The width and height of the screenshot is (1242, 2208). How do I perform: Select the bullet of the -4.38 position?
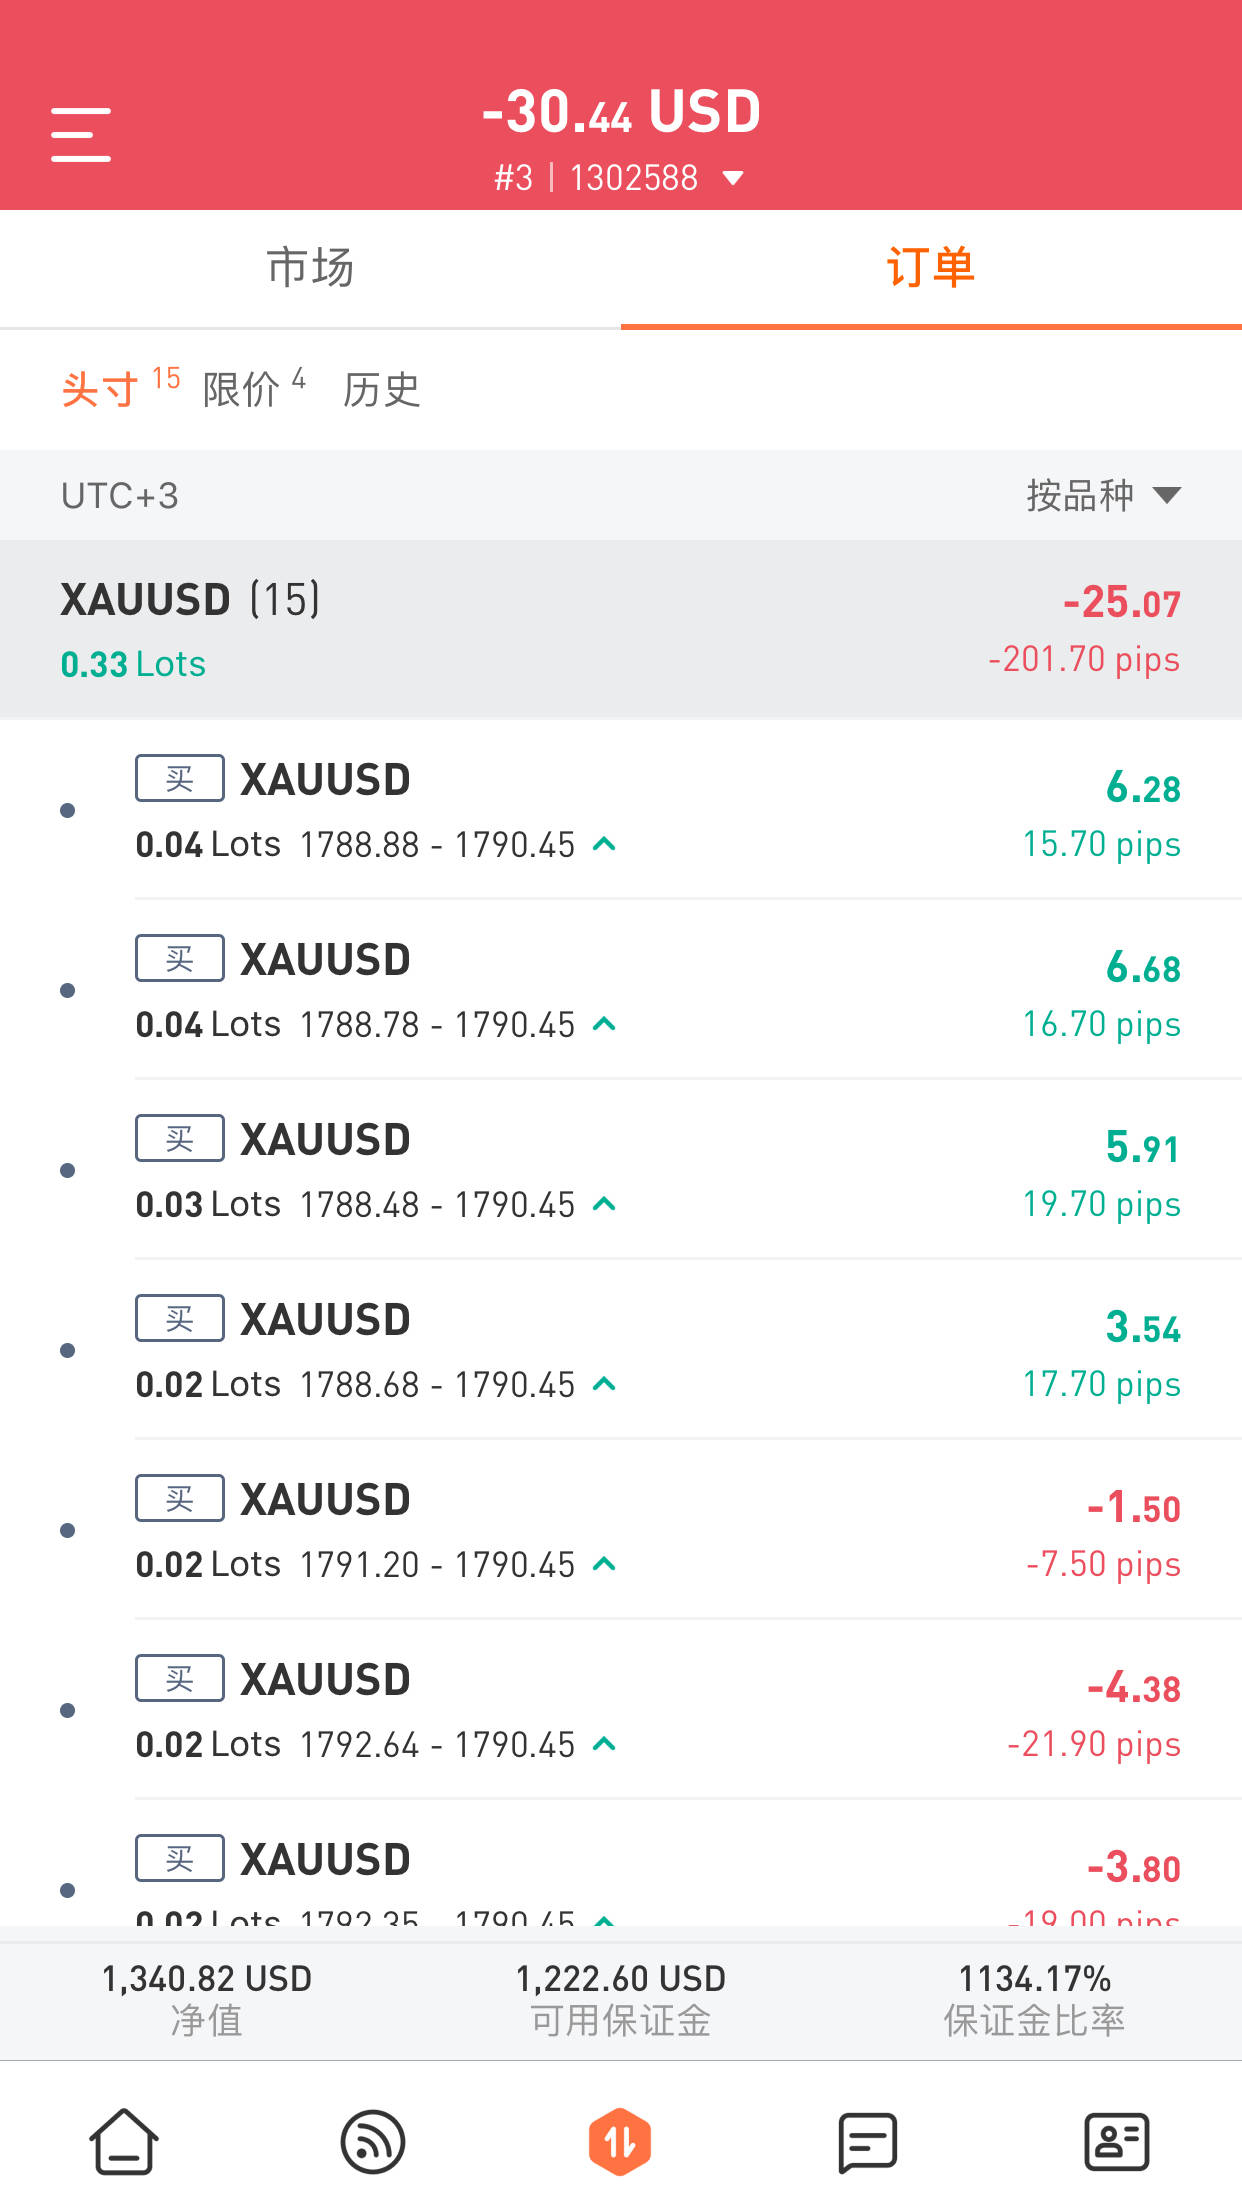(x=68, y=1710)
